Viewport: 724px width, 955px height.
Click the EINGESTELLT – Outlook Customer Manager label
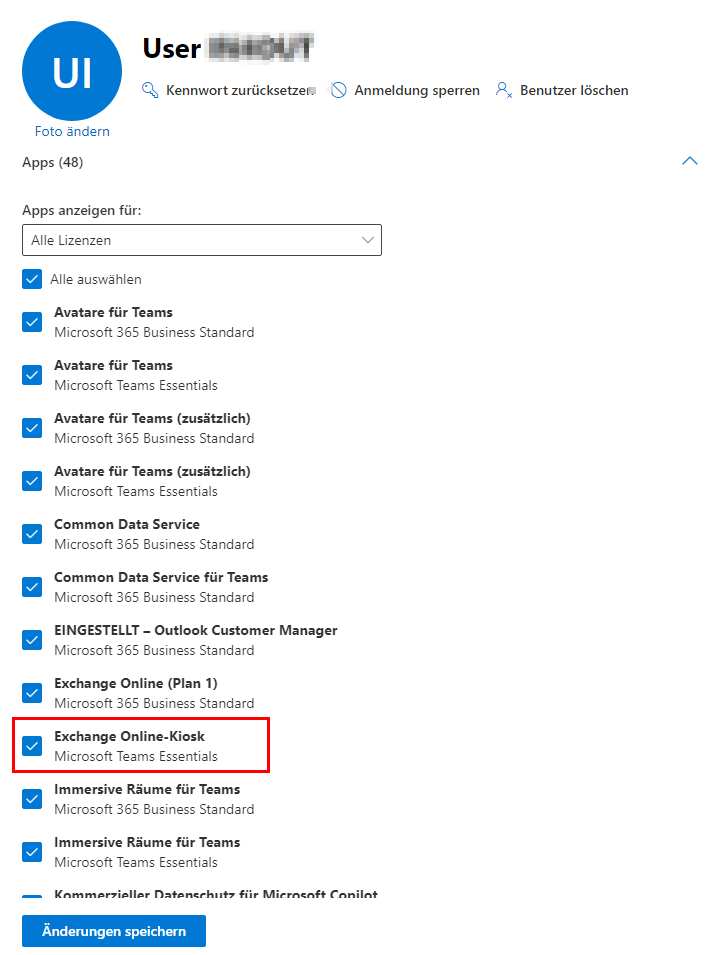pyautogui.click(x=195, y=630)
